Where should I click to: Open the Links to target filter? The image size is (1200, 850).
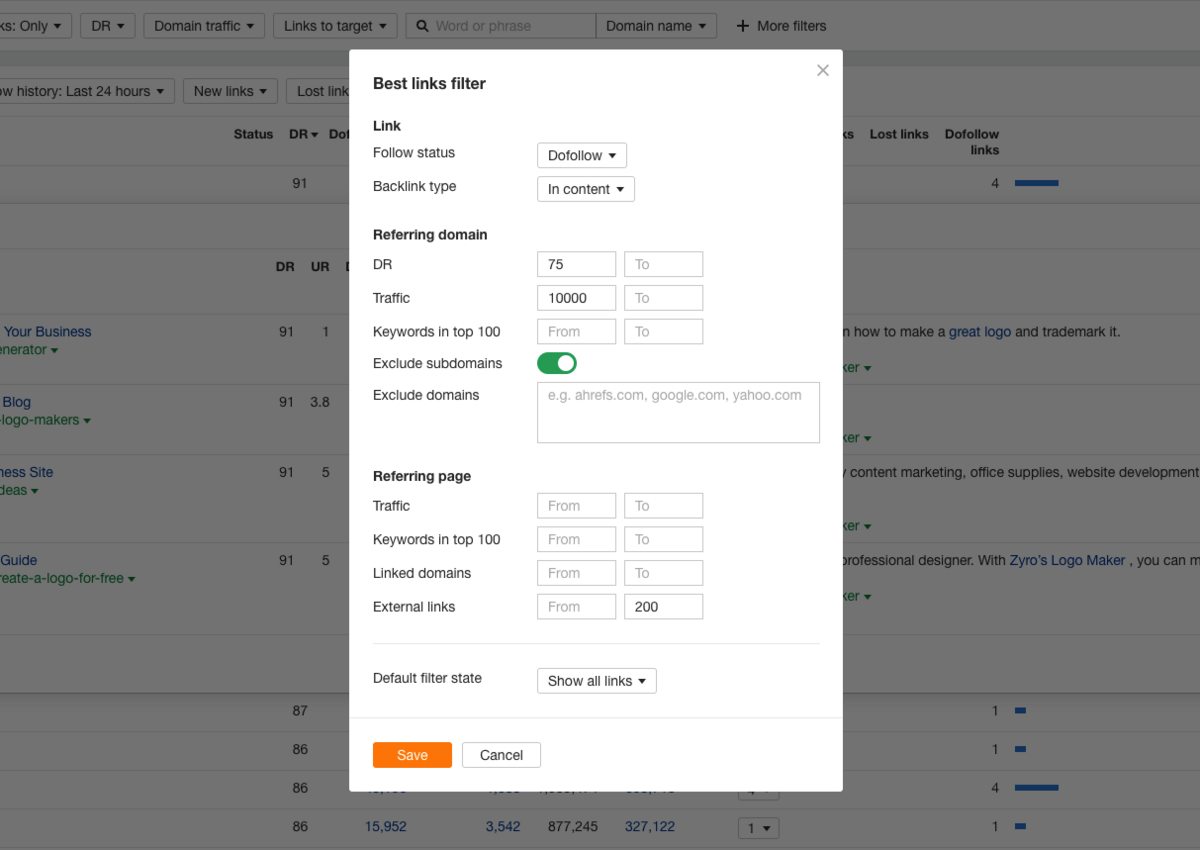click(335, 26)
